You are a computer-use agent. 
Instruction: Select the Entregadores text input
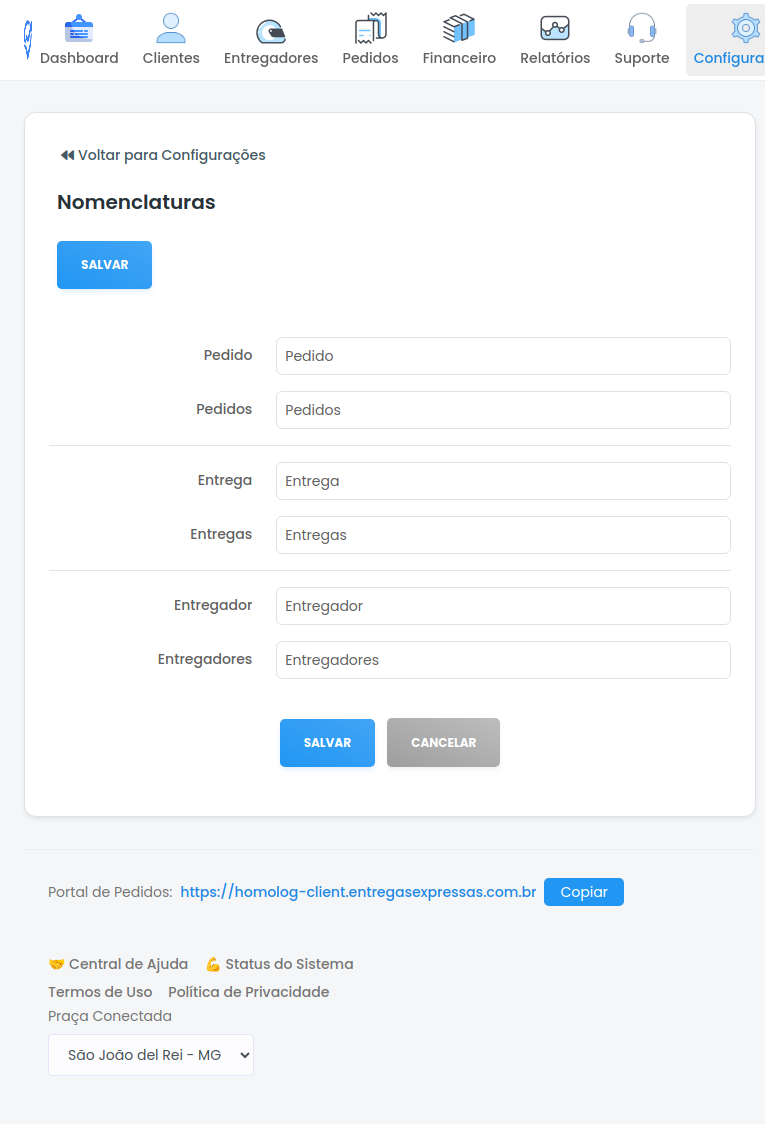tap(503, 660)
